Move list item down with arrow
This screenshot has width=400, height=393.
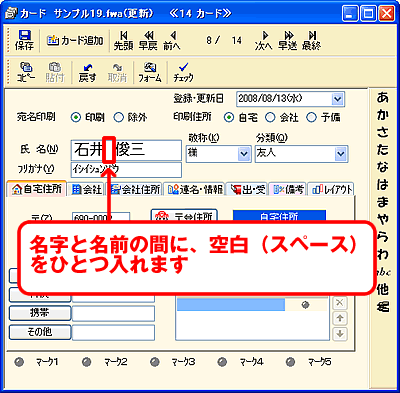(x=340, y=333)
